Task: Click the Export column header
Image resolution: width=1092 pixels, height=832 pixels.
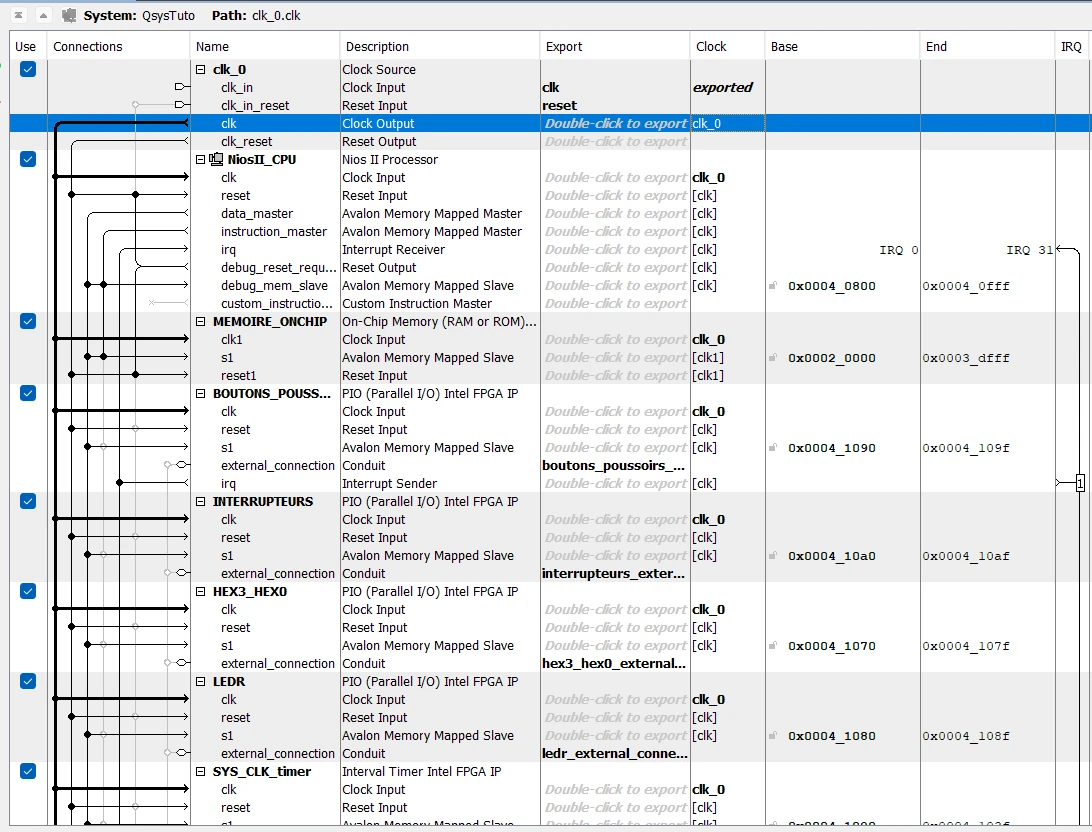Action: coord(615,47)
